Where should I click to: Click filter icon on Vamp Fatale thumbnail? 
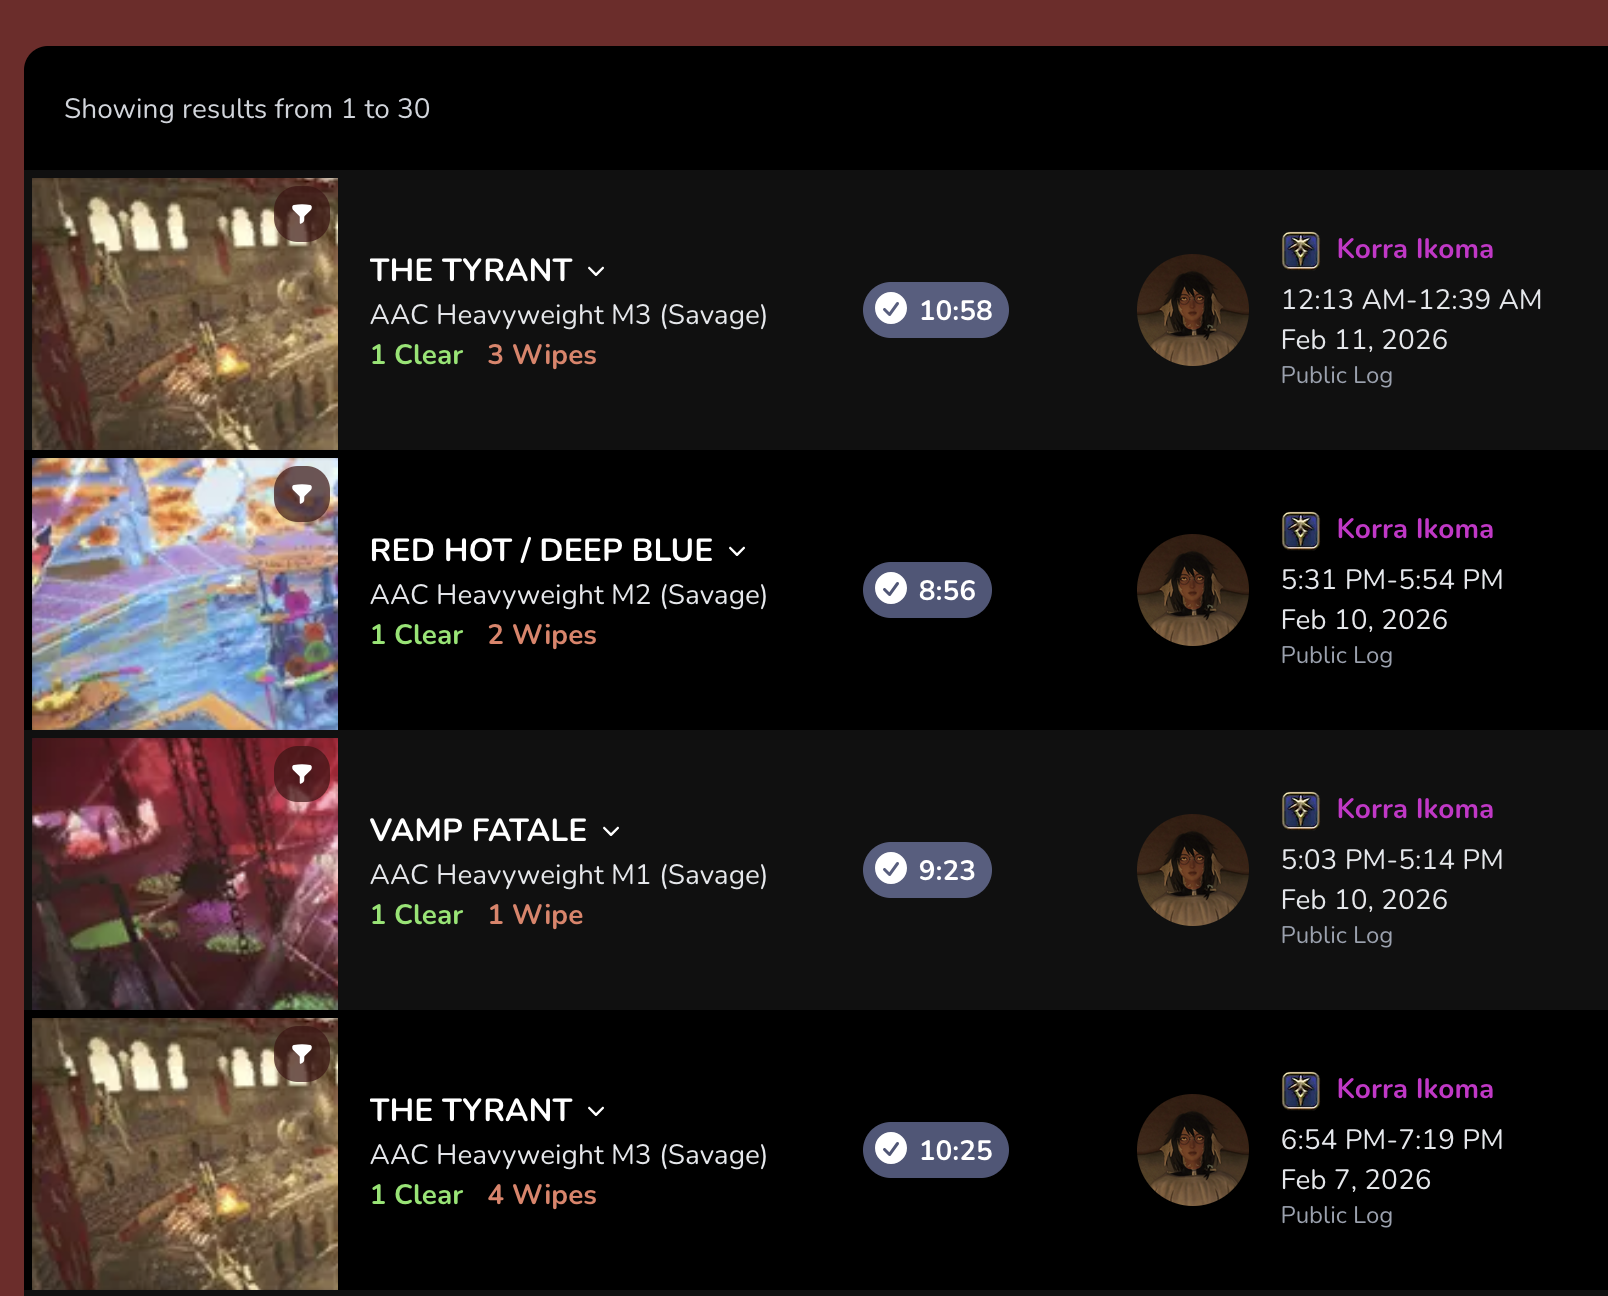[x=302, y=774]
